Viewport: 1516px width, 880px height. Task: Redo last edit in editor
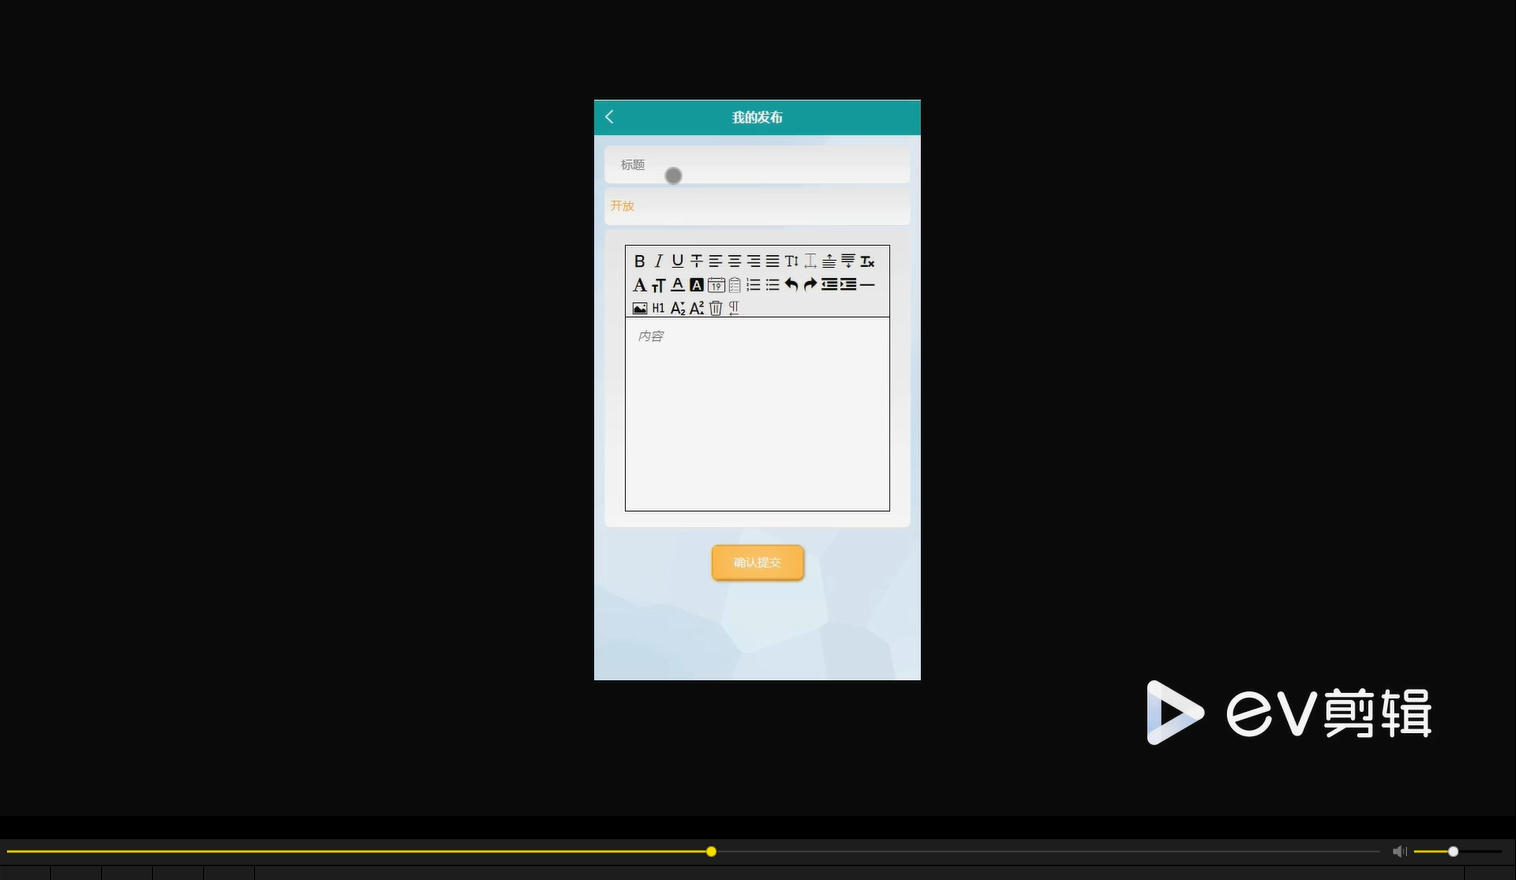(x=811, y=285)
